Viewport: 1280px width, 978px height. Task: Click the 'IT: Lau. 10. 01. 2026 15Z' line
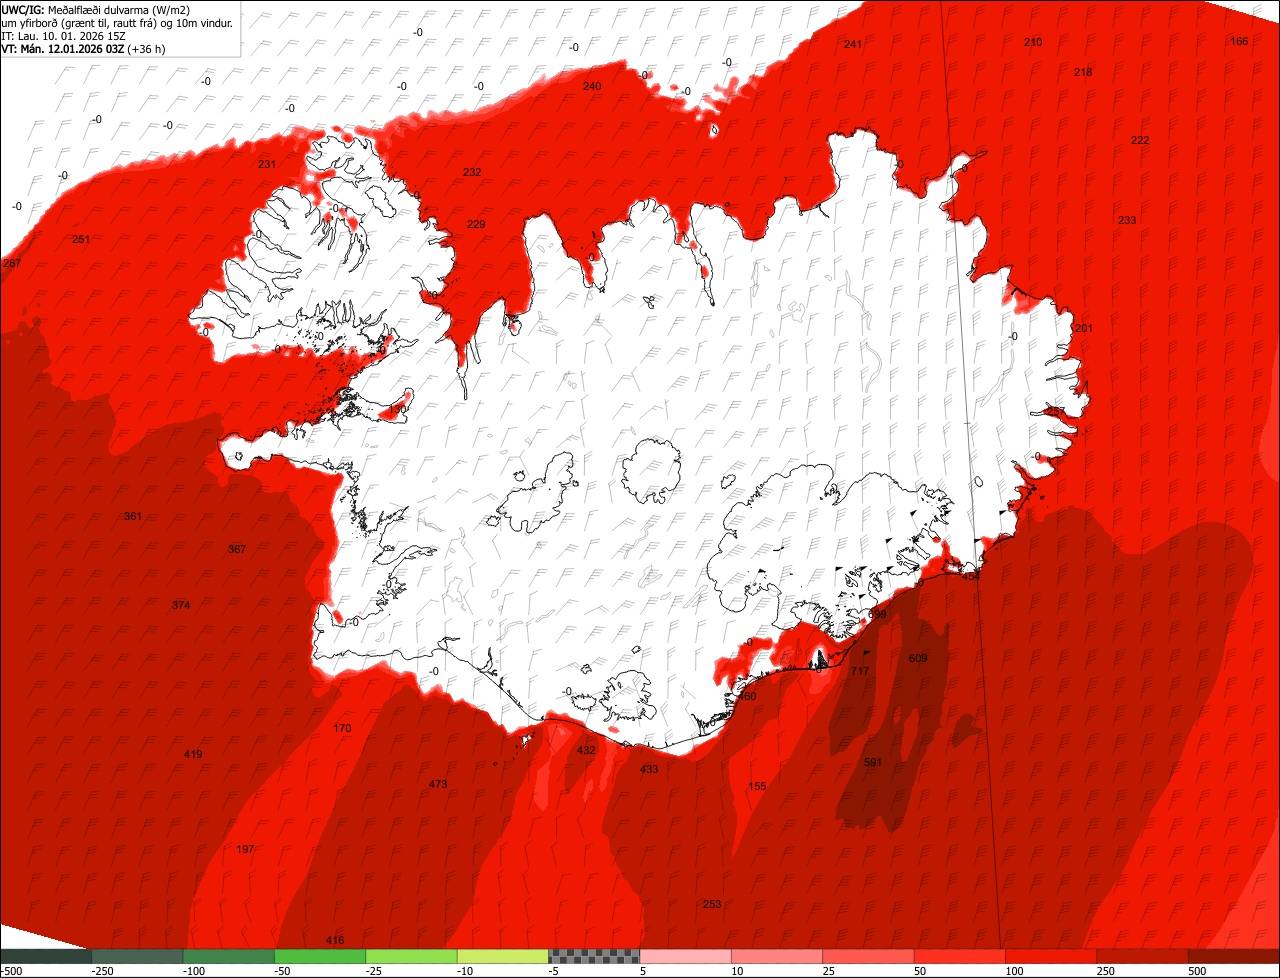pos(64,35)
